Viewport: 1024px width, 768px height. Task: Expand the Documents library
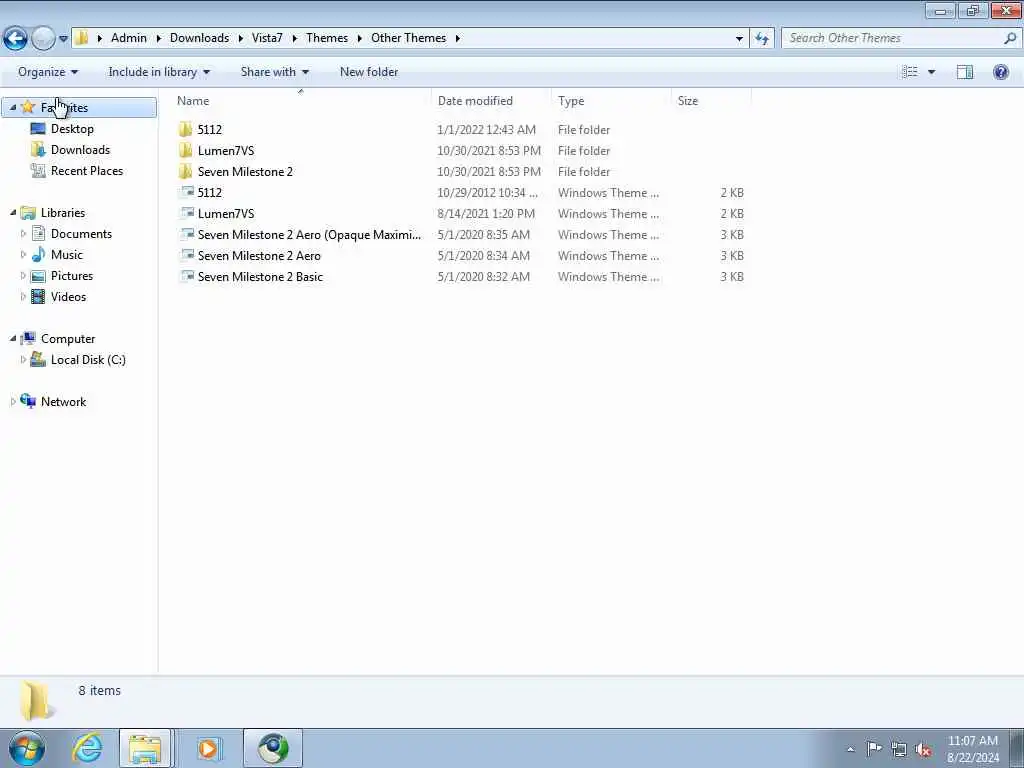point(24,233)
